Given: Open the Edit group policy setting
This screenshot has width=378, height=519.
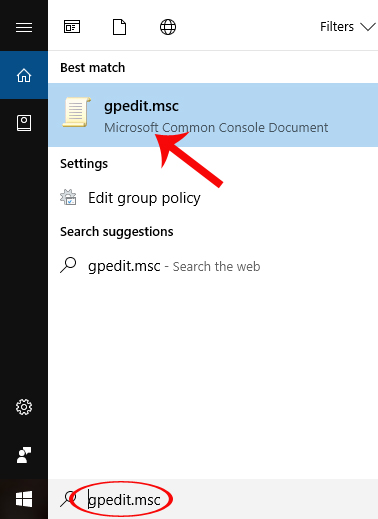Looking at the screenshot, I should 213,198.
